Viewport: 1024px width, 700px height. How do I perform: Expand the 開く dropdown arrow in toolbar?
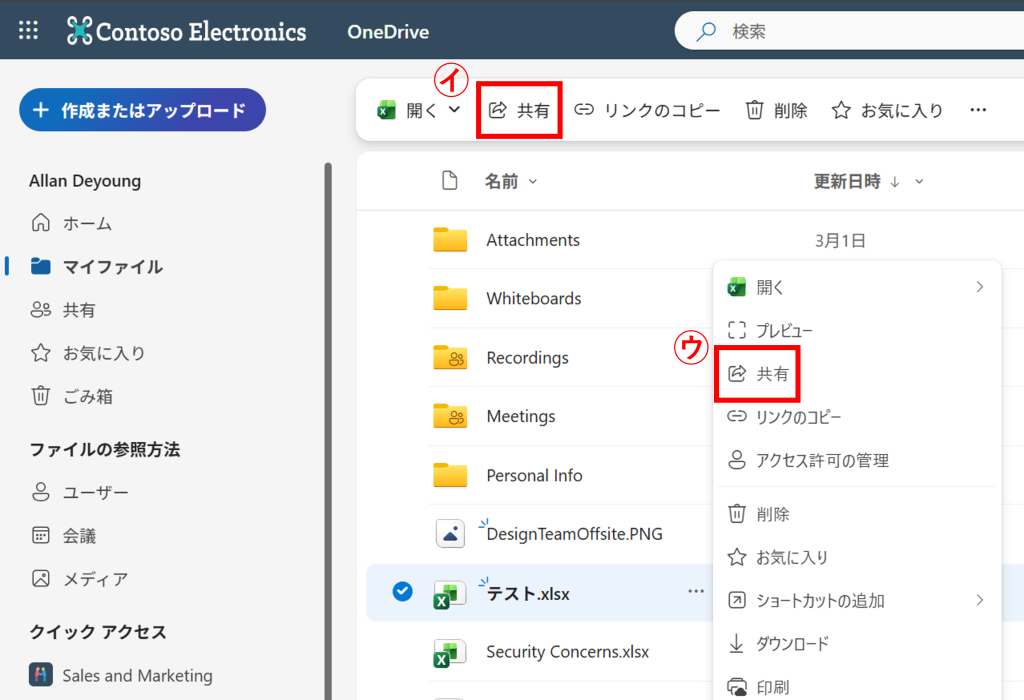point(455,109)
